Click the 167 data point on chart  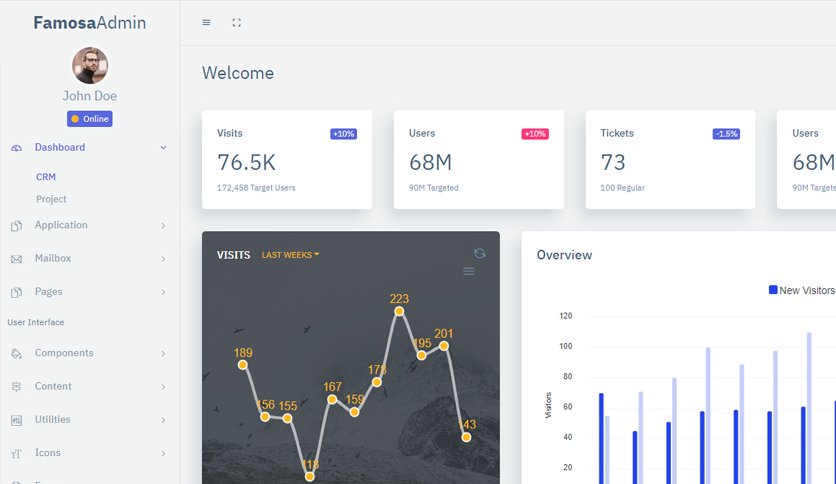click(x=332, y=399)
